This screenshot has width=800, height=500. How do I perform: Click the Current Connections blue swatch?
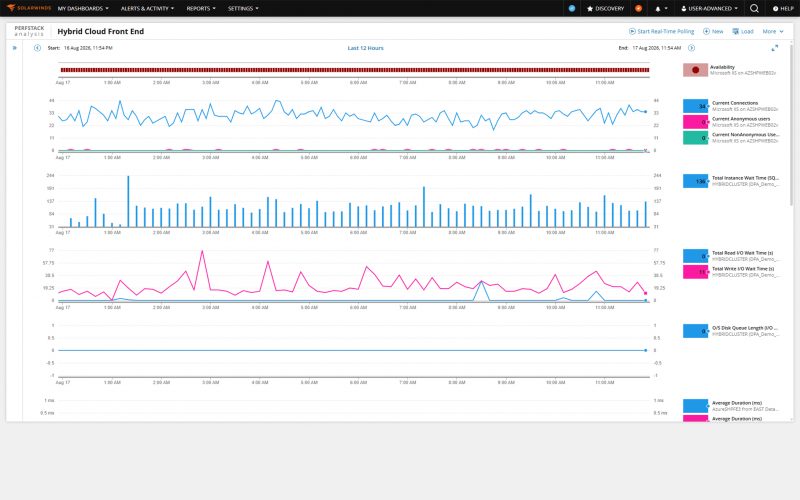(x=695, y=106)
